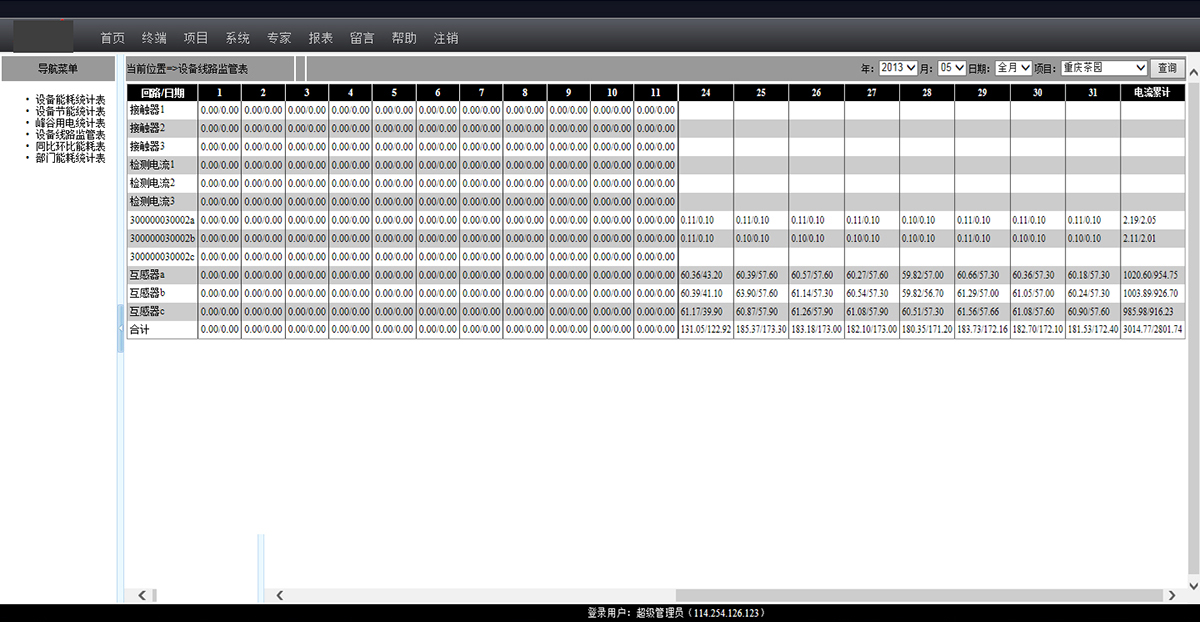The width and height of the screenshot is (1200, 622).
Task: Click the sidebar collapse handle icon
Action: coord(120,330)
